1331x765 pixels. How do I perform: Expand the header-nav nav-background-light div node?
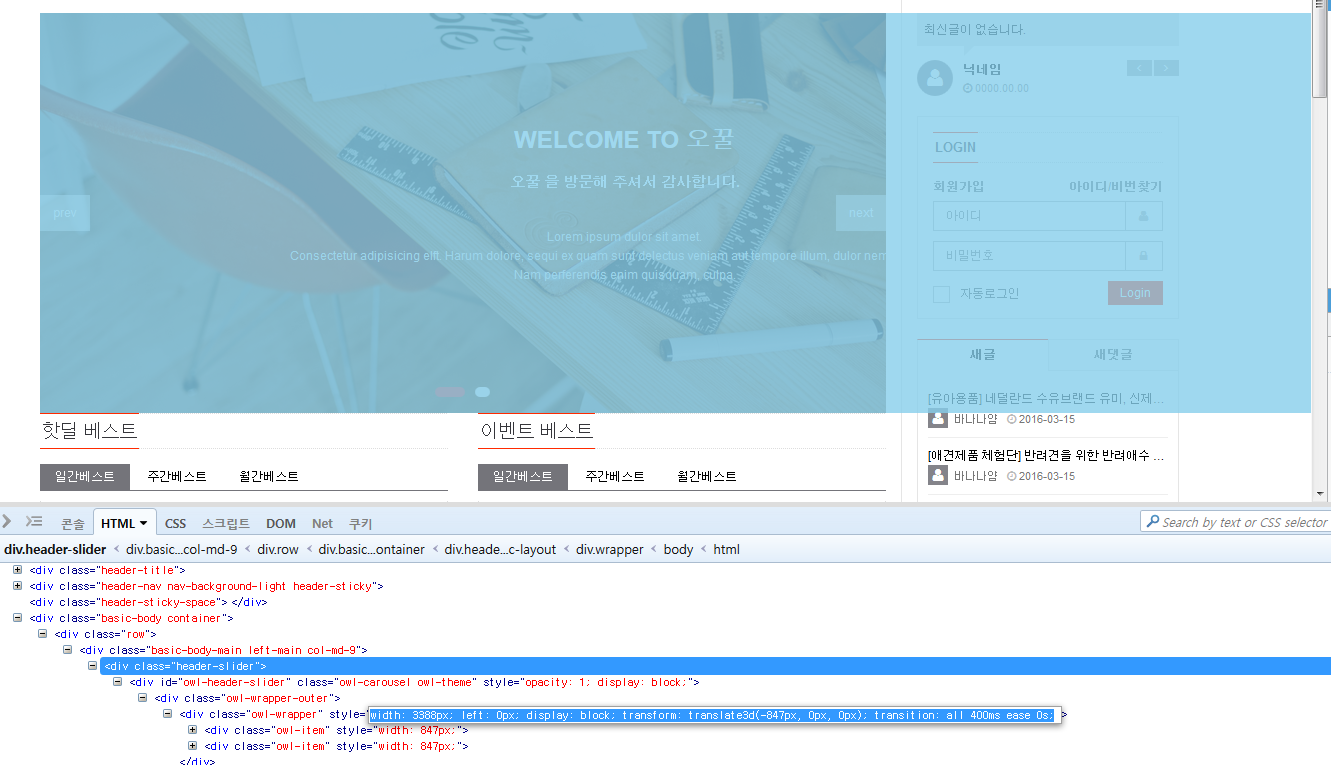17,585
